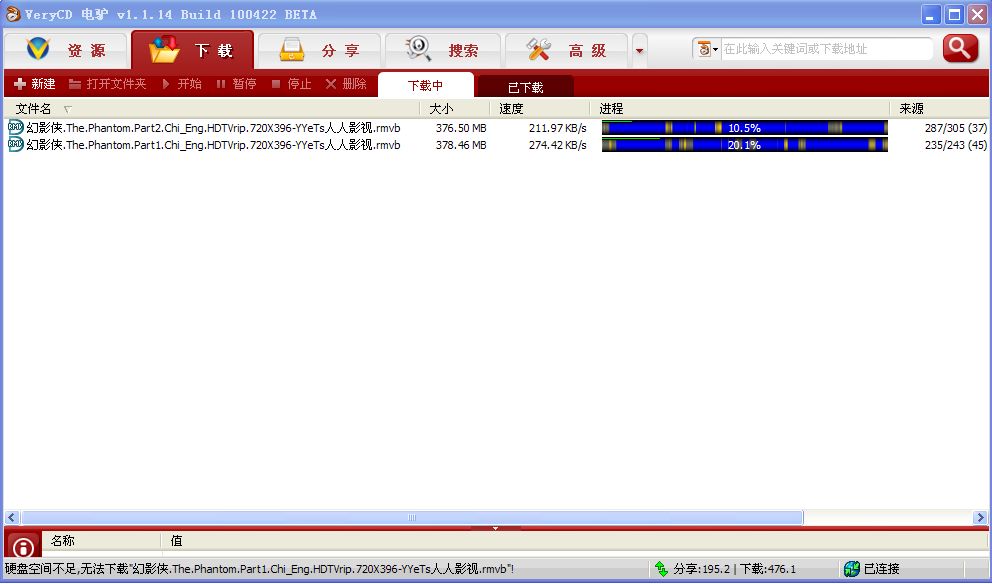Click the 名称 name column header

[x=101, y=541]
